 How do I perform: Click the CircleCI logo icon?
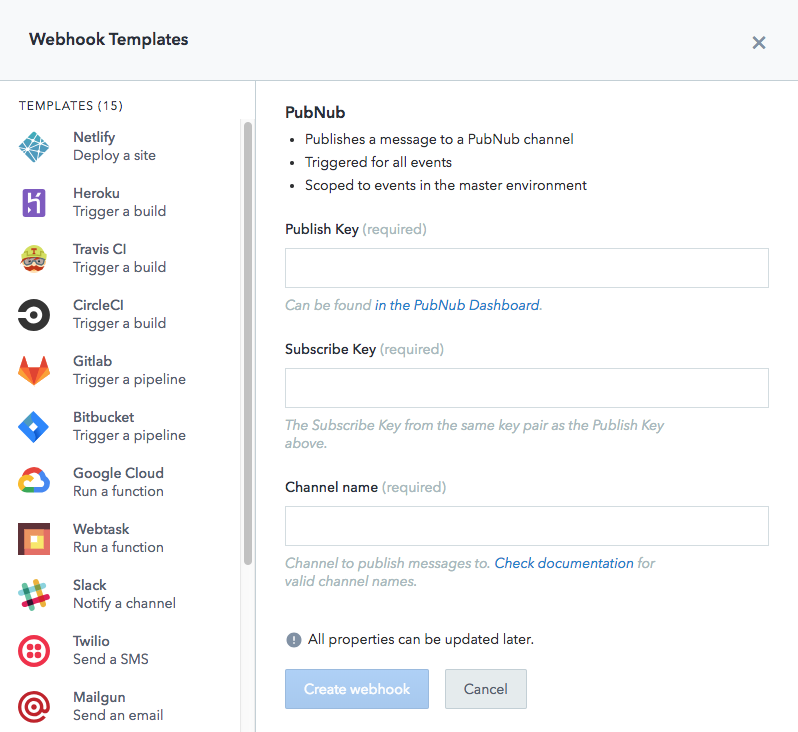point(34,315)
